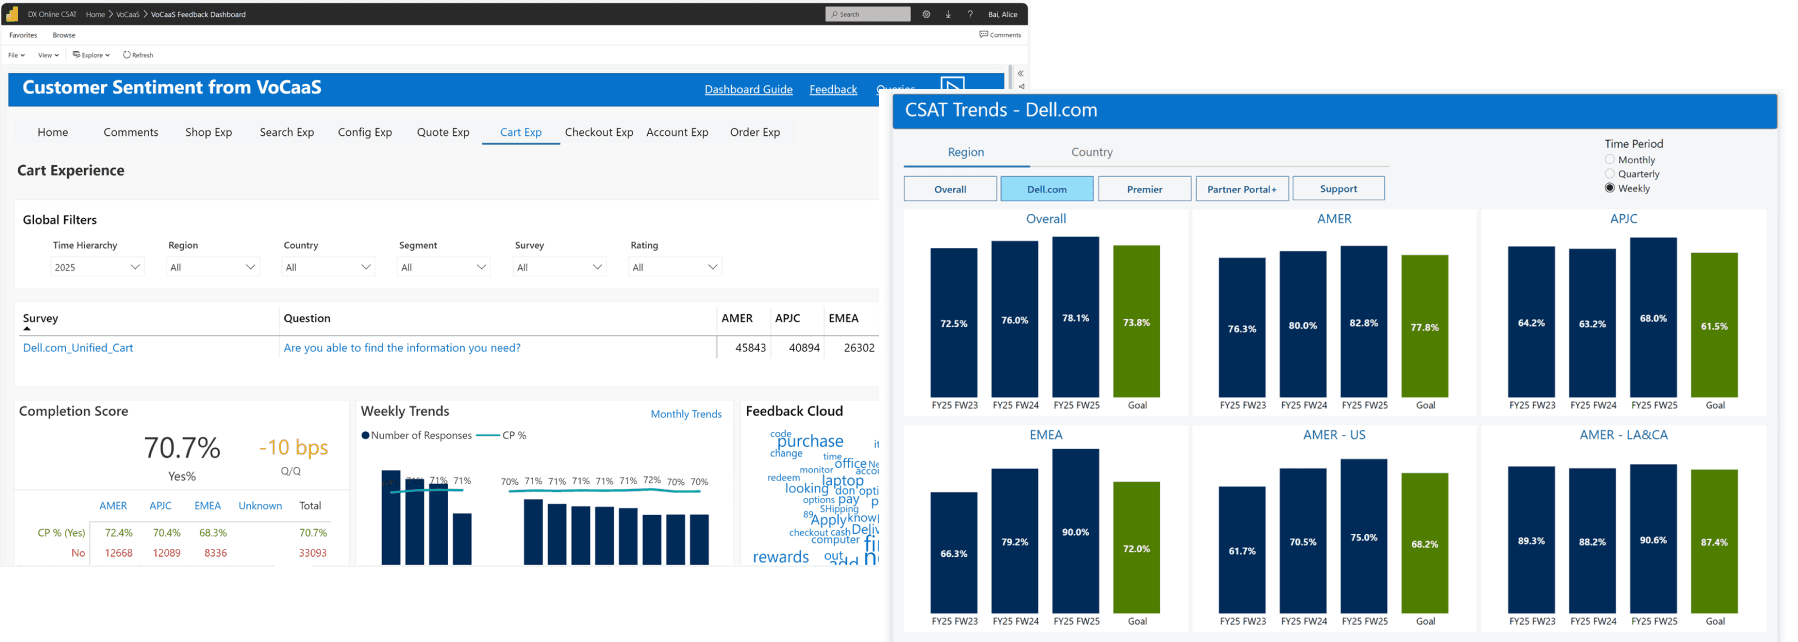Open the Checkout Exp tab

(x=599, y=132)
